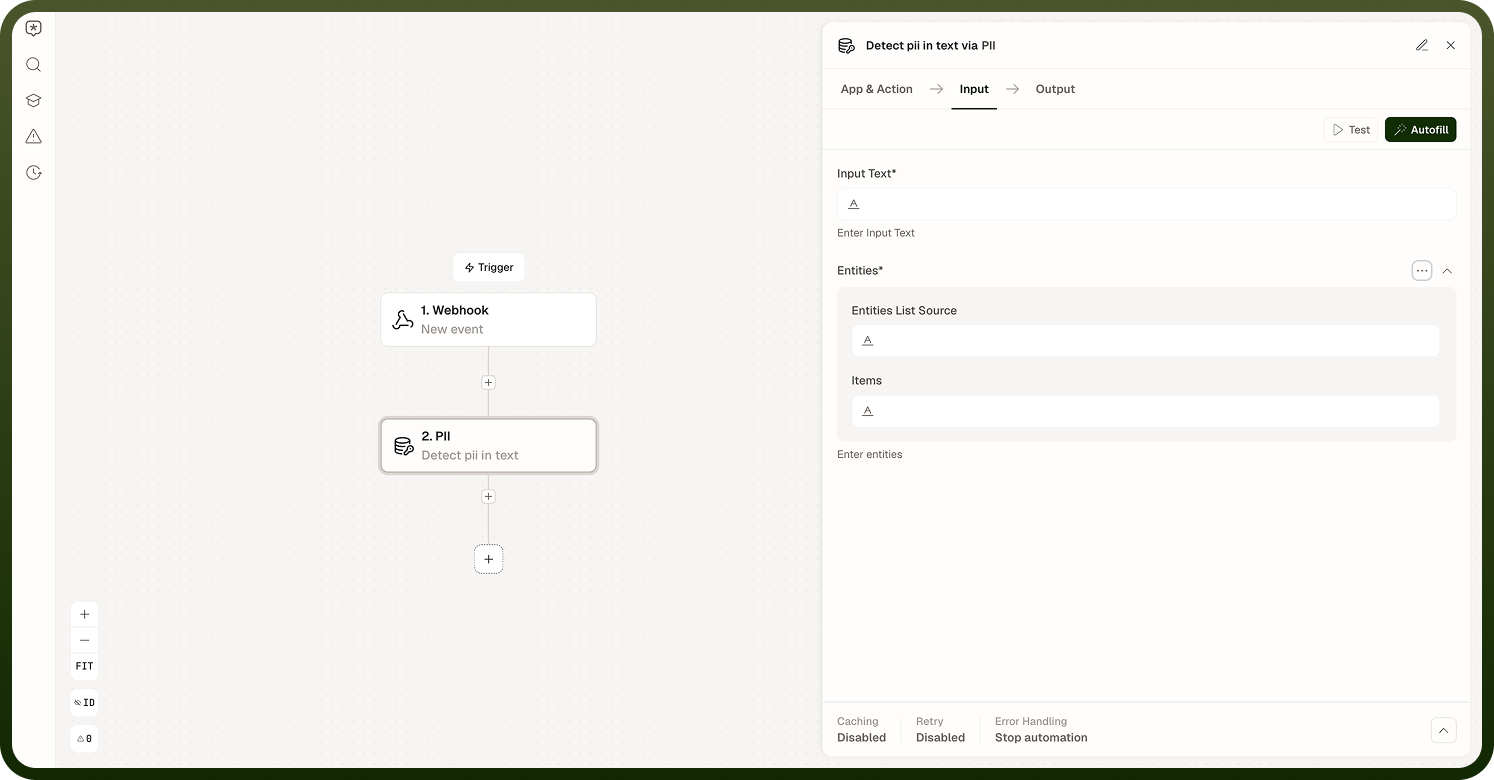Screen dimensions: 1494x780
Task: Open the warning triangle sidebar icon
Action: tap(33, 137)
